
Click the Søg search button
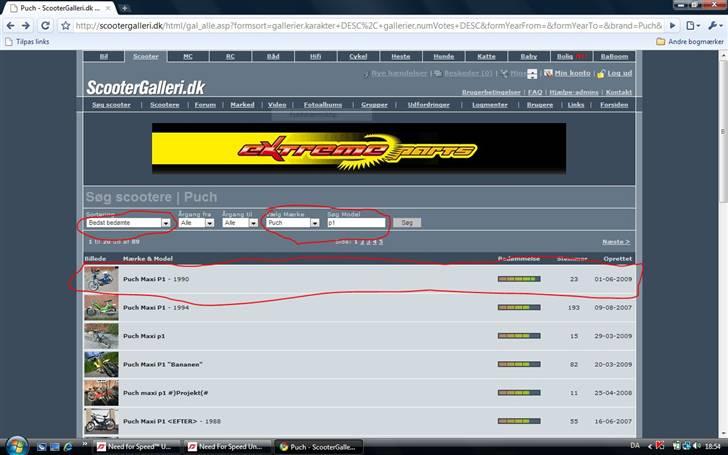coord(407,223)
